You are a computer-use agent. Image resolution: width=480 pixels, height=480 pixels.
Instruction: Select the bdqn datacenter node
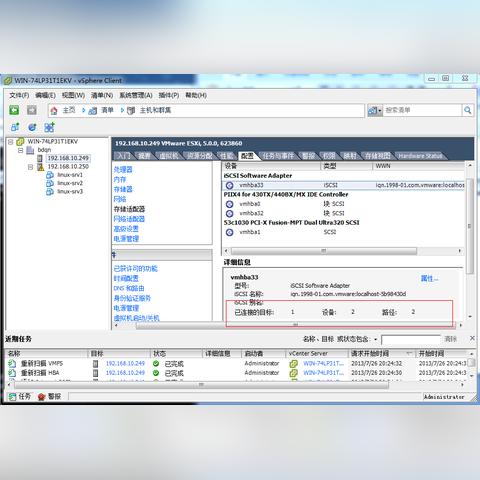44,150
